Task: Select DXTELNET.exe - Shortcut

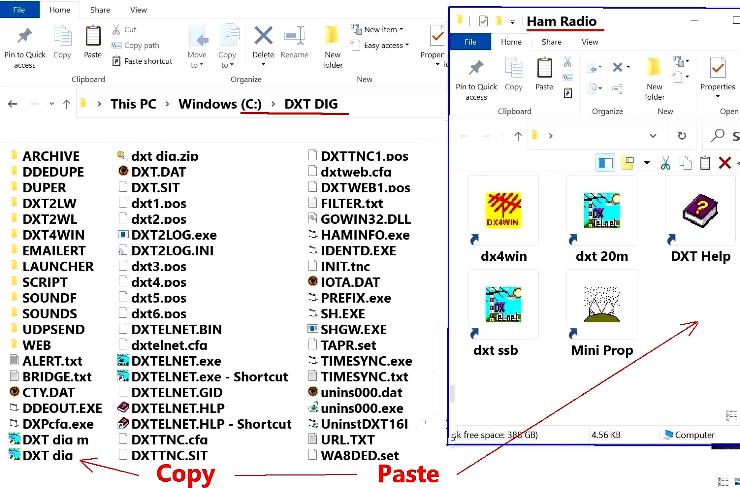Action: (203, 377)
